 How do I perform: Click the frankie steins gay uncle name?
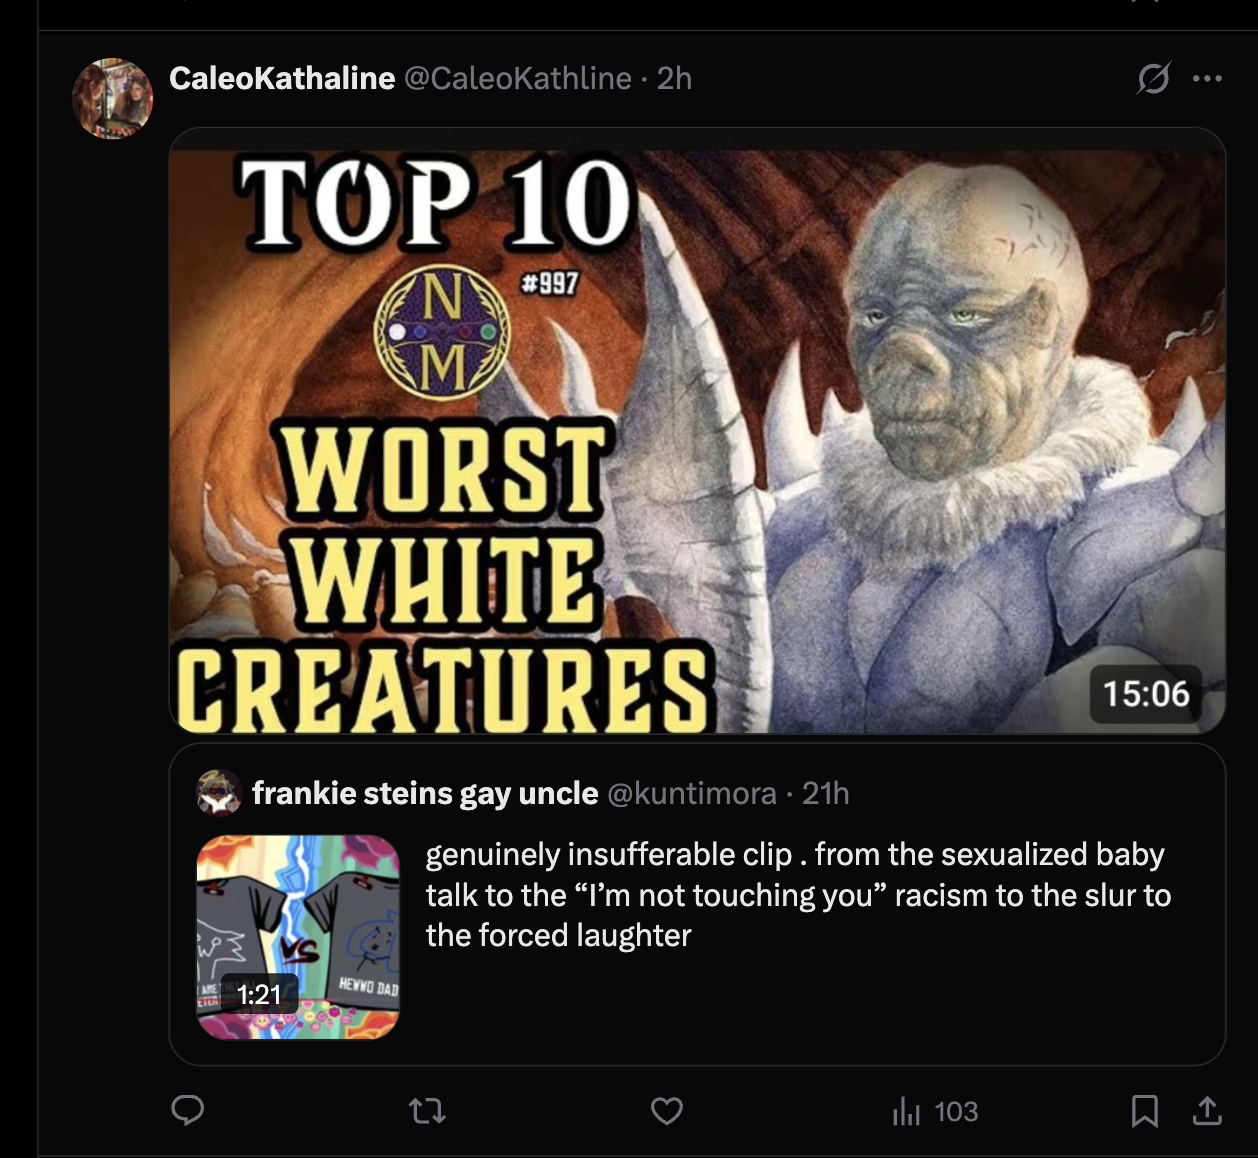point(425,793)
